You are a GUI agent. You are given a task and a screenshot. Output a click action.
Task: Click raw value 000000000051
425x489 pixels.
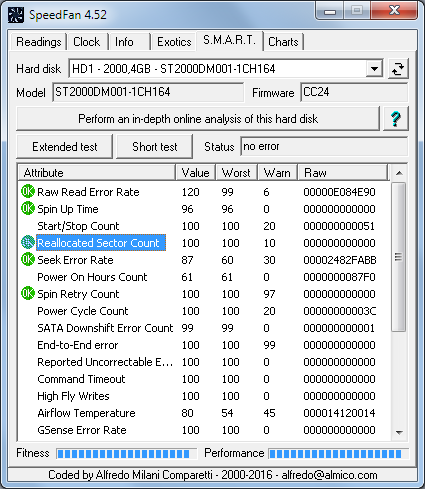click(339, 226)
